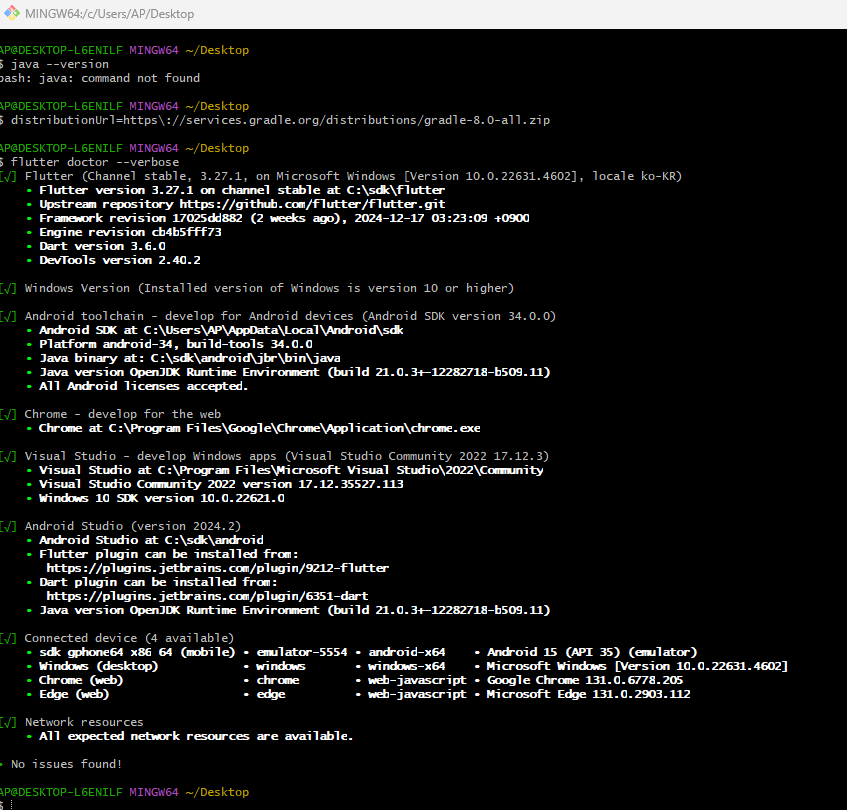
Task: Click the 'flutter doctor --verbose' command
Action: point(90,163)
